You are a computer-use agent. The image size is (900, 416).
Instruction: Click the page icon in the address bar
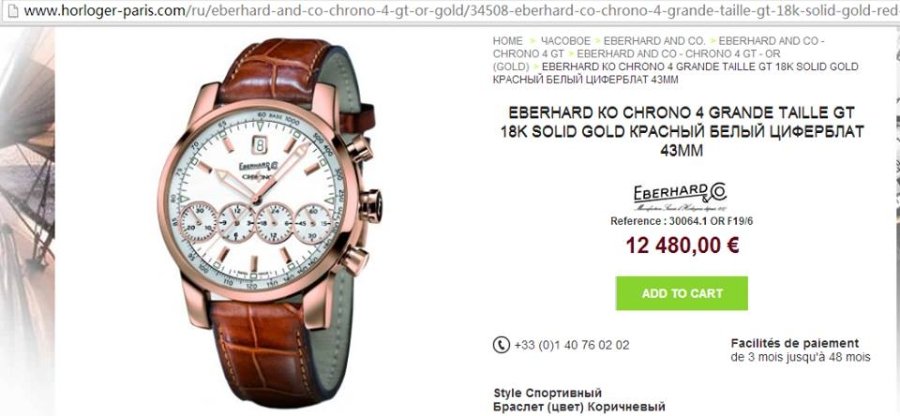tap(12, 11)
